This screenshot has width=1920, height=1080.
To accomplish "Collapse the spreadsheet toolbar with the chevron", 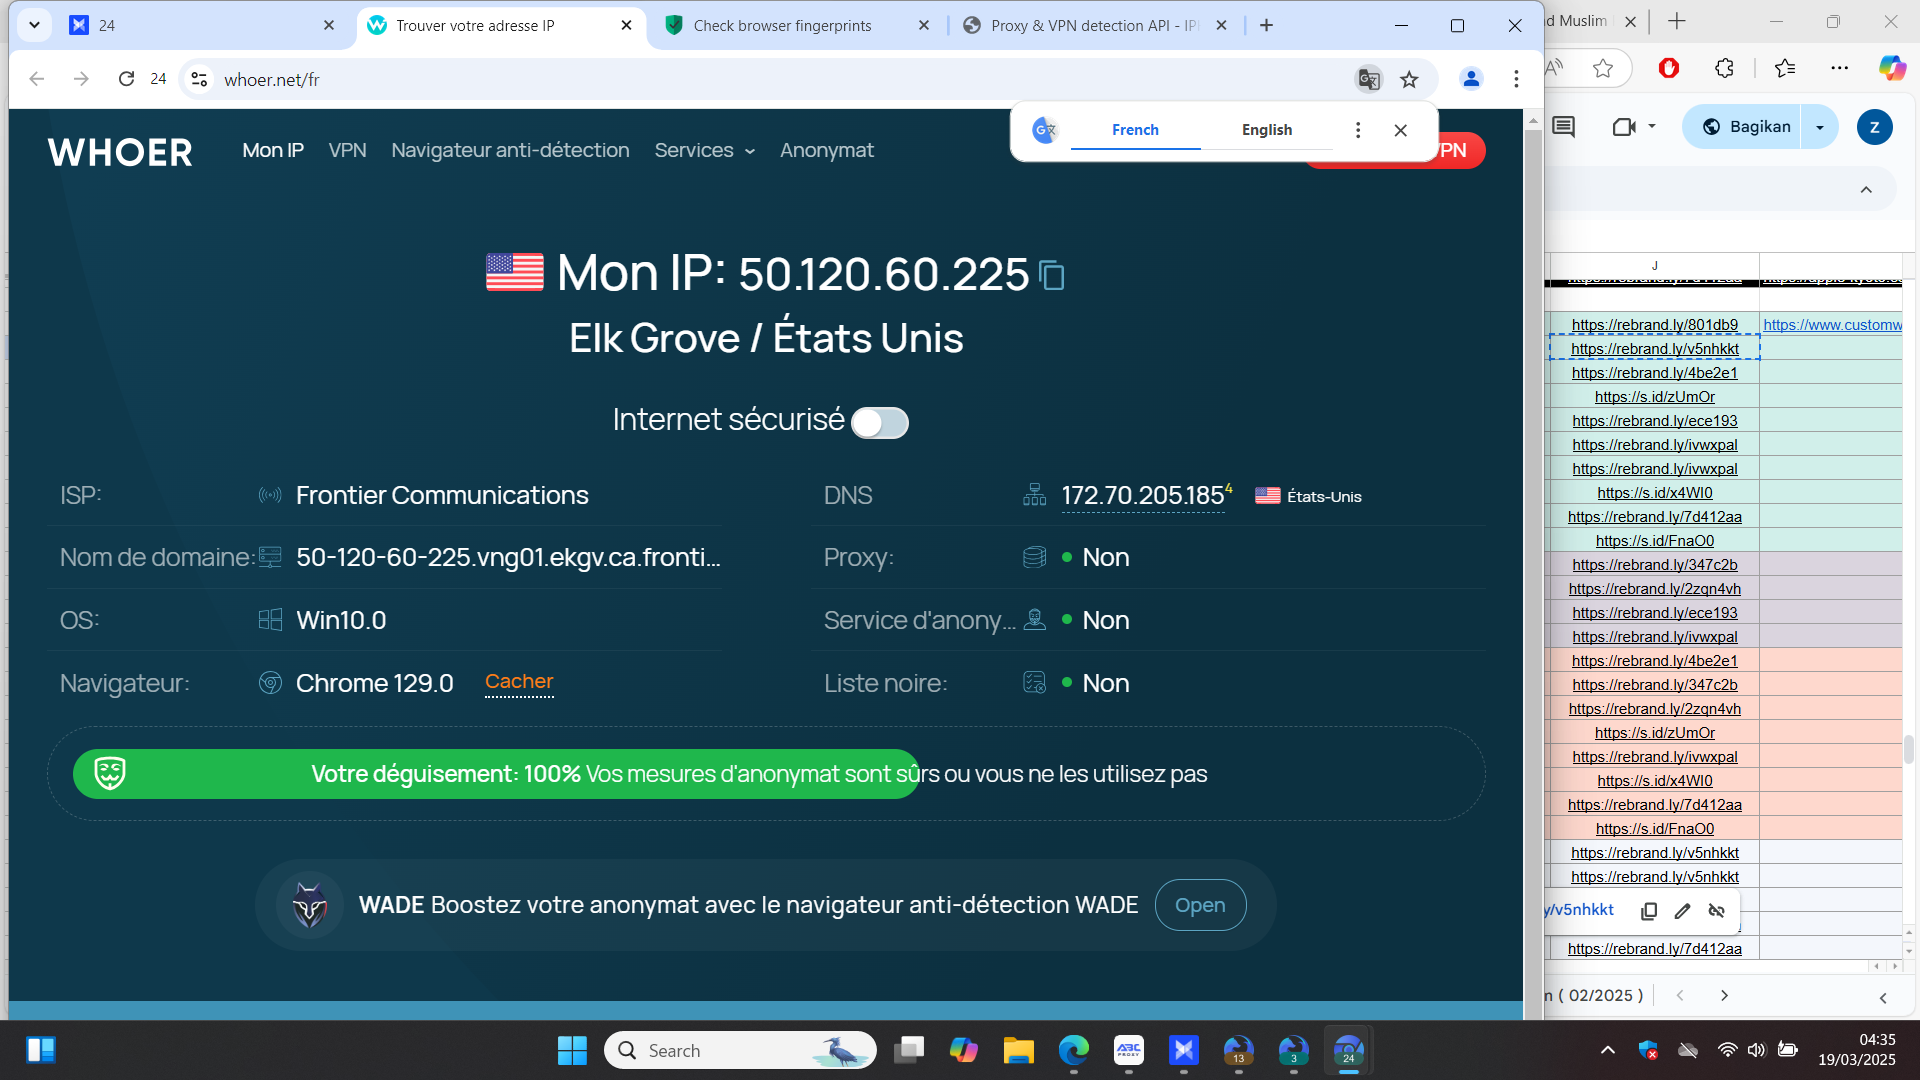I will tap(1866, 190).
